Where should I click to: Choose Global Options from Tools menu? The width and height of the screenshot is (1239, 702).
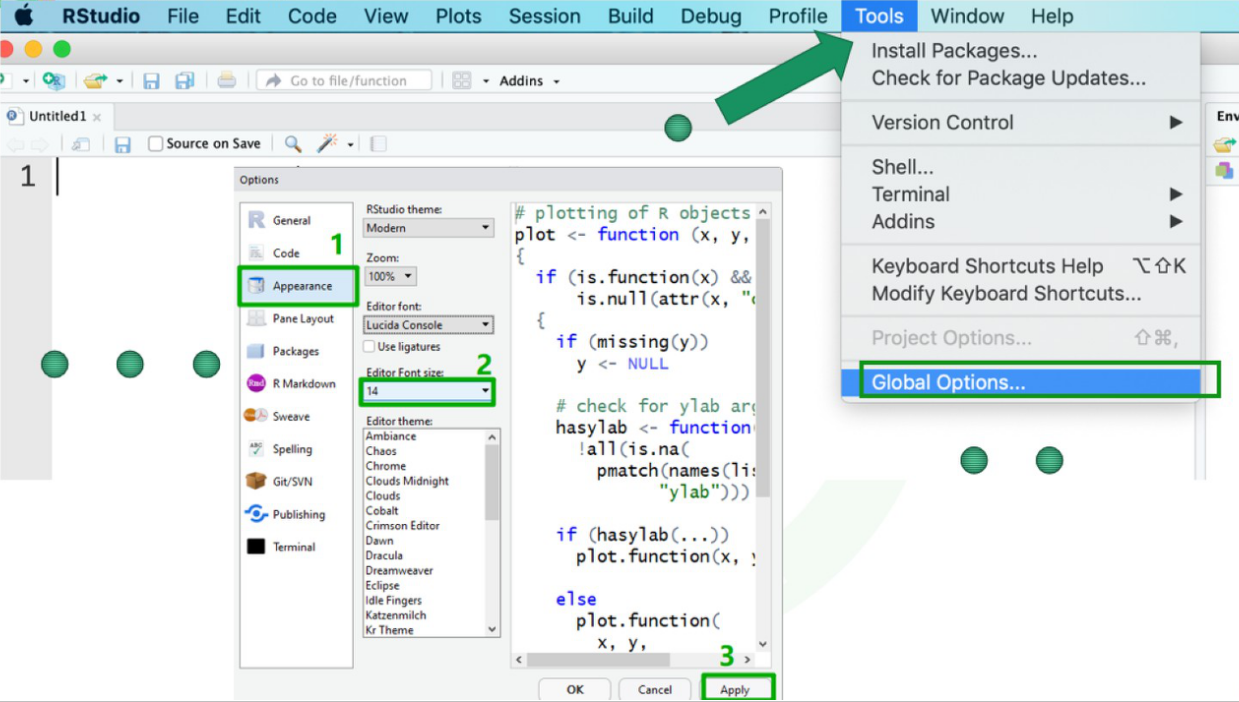coord(1021,382)
